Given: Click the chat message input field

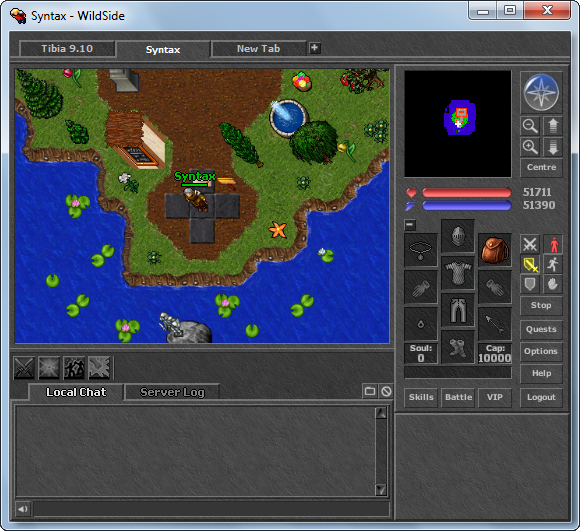Looking at the screenshot, I should tap(211, 509).
